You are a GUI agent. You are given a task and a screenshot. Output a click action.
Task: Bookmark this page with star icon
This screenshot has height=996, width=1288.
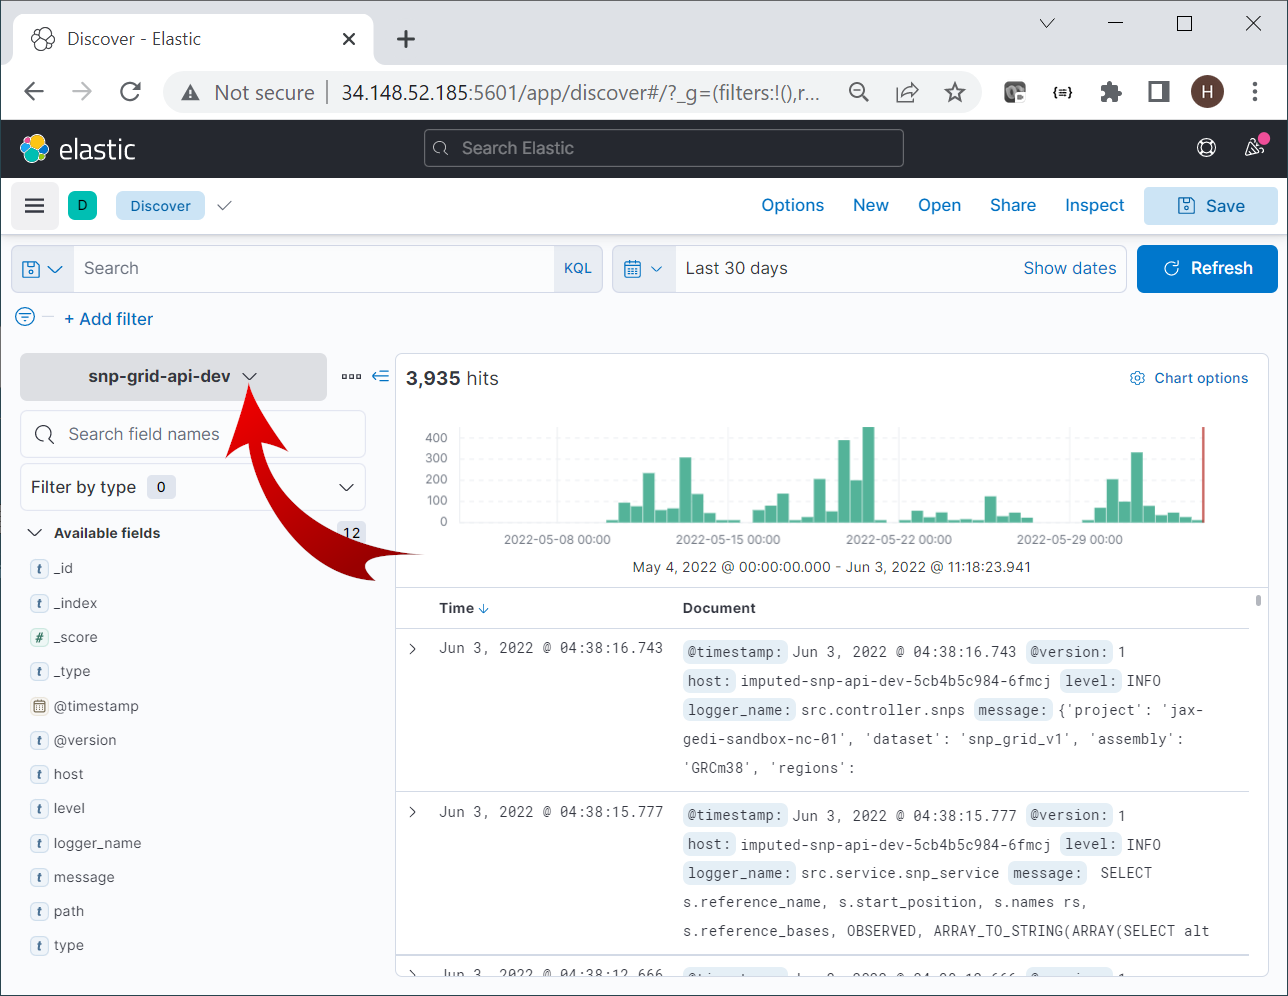click(955, 92)
